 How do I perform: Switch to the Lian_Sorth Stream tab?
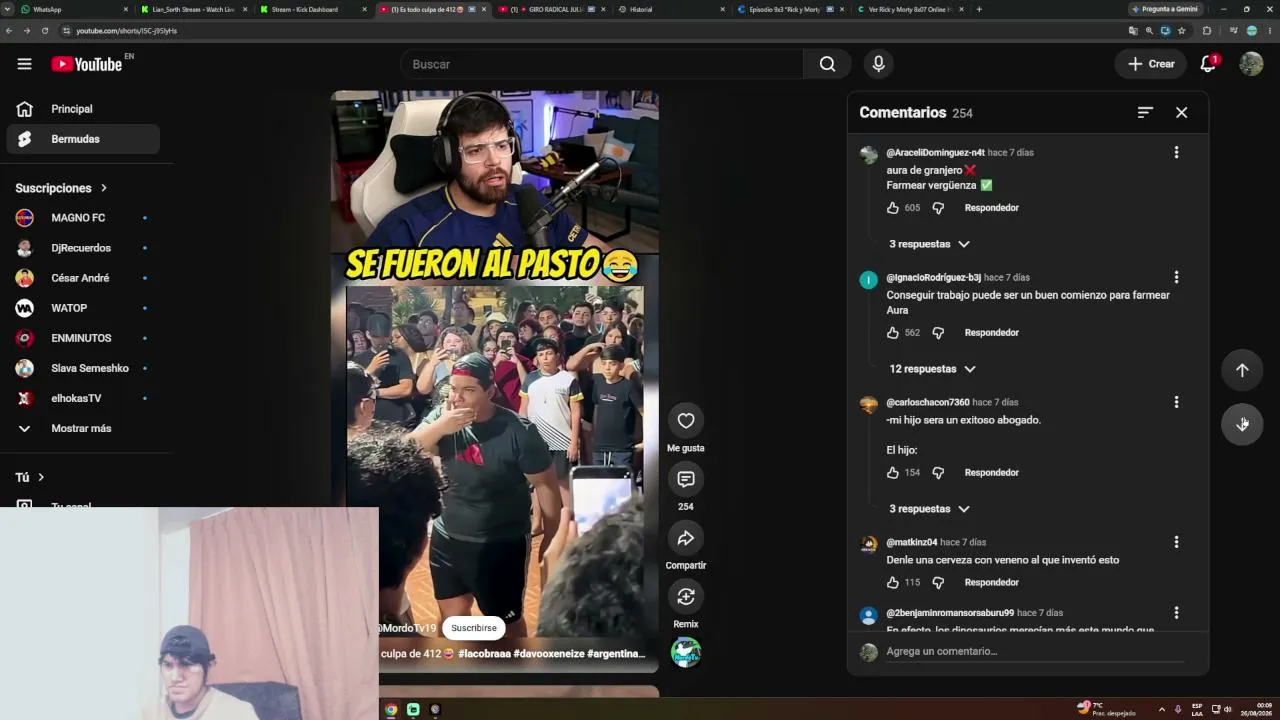pos(194,9)
